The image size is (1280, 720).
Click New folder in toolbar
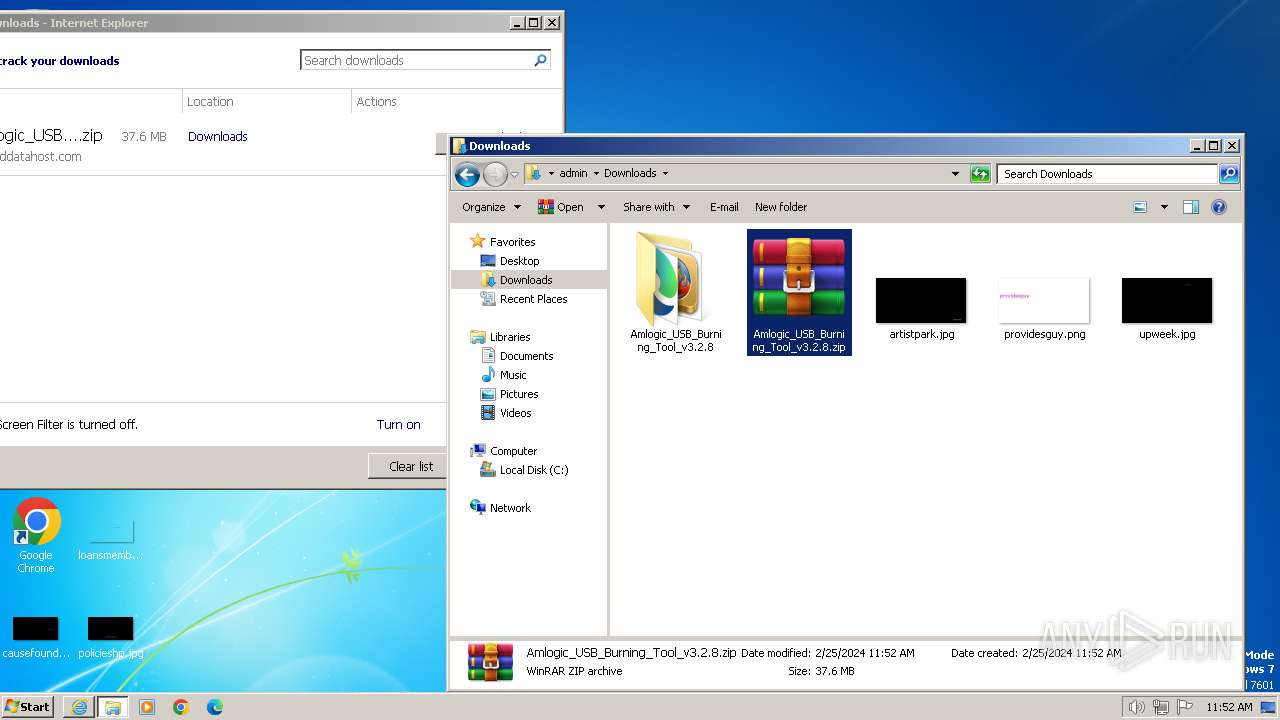tap(781, 207)
